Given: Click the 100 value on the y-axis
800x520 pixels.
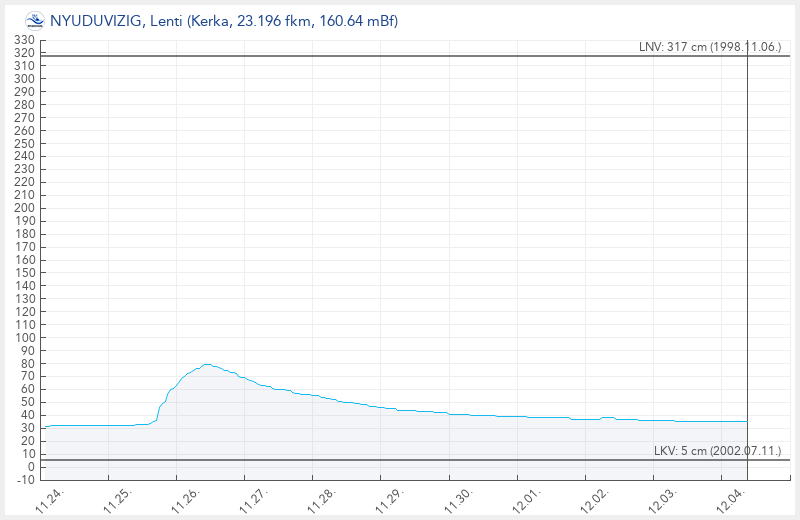Looking at the screenshot, I should coord(25,338).
